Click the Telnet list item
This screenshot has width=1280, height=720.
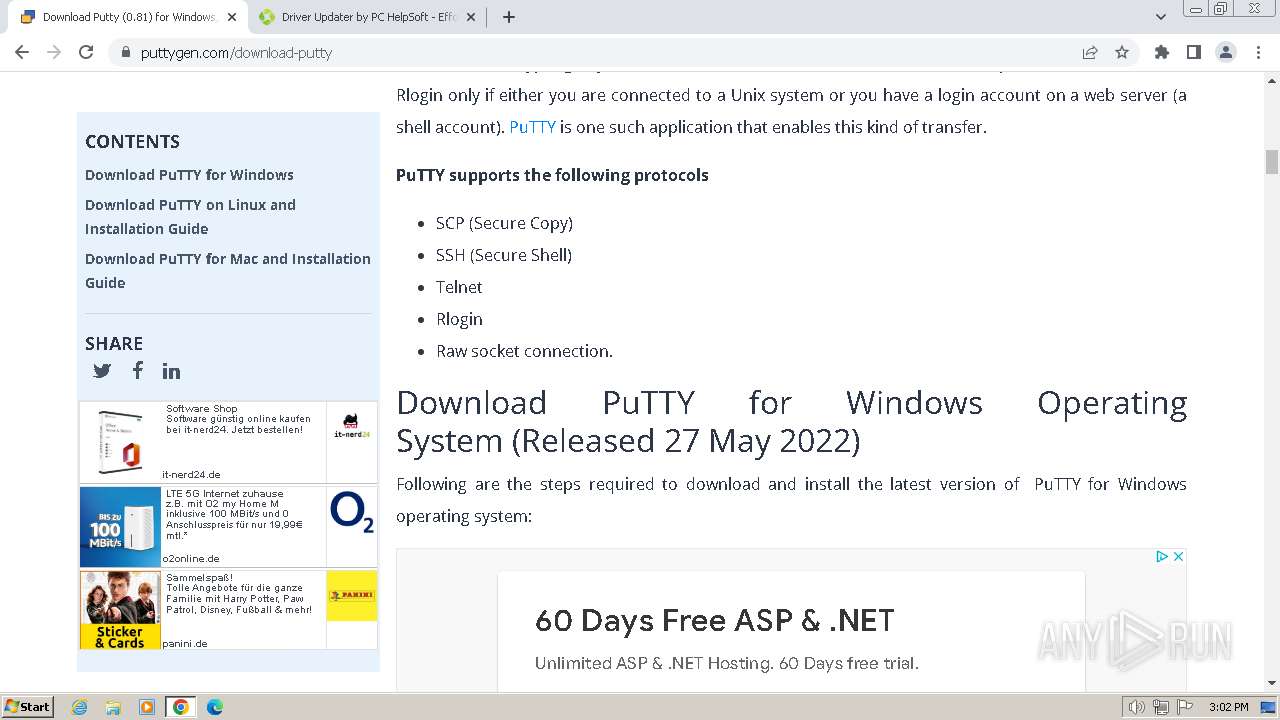[x=459, y=287]
